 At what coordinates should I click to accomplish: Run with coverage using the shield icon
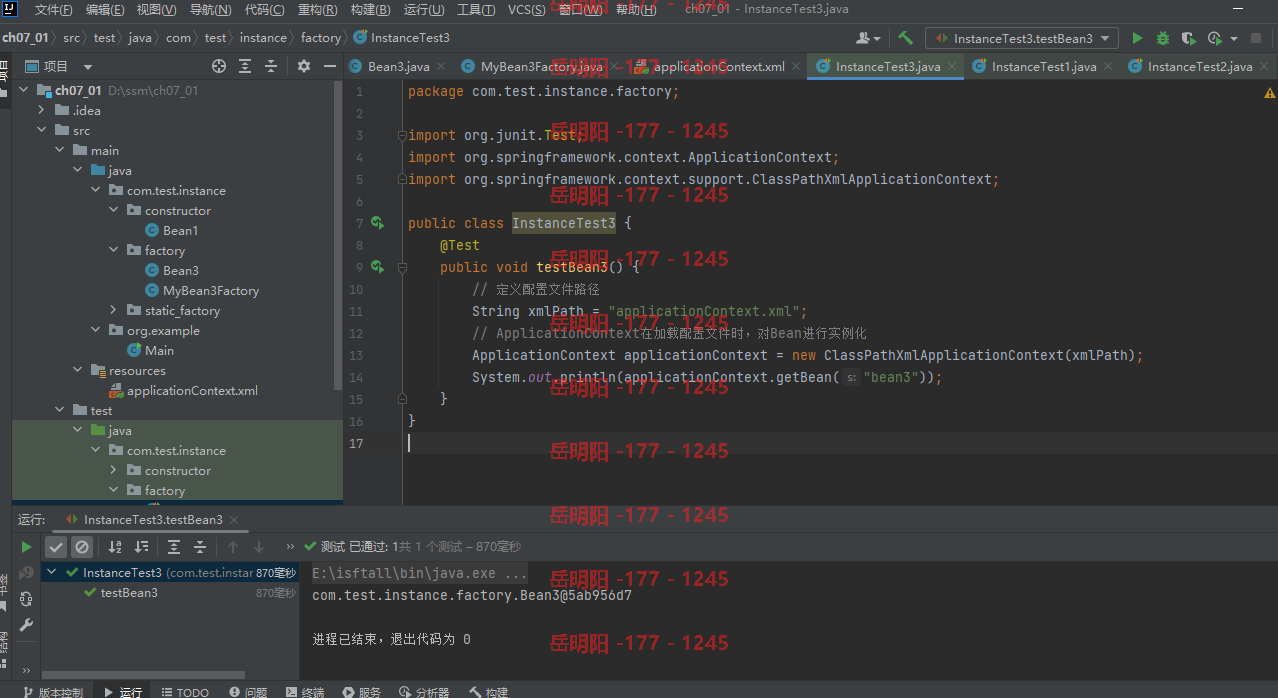point(1187,38)
